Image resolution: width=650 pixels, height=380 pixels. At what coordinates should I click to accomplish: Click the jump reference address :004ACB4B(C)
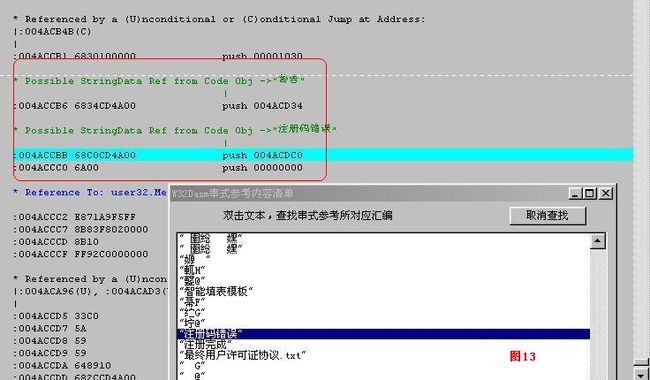[52, 31]
